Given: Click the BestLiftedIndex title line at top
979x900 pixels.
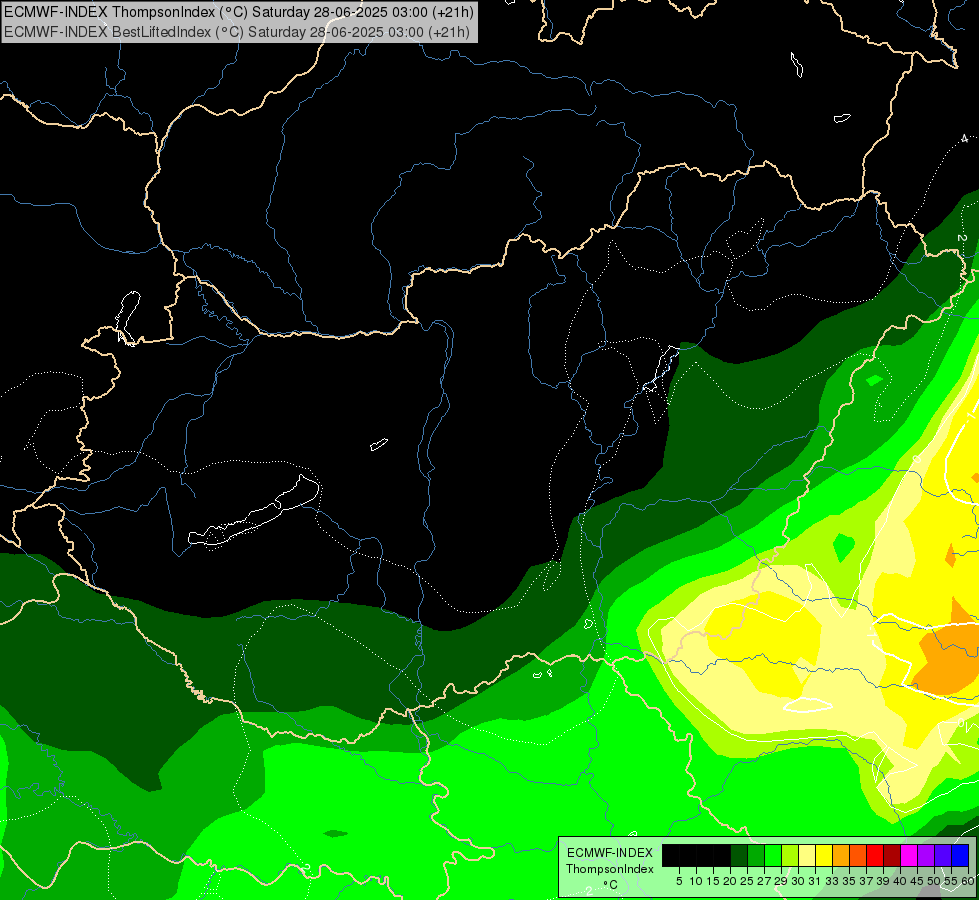Looking at the screenshot, I should click(237, 31).
